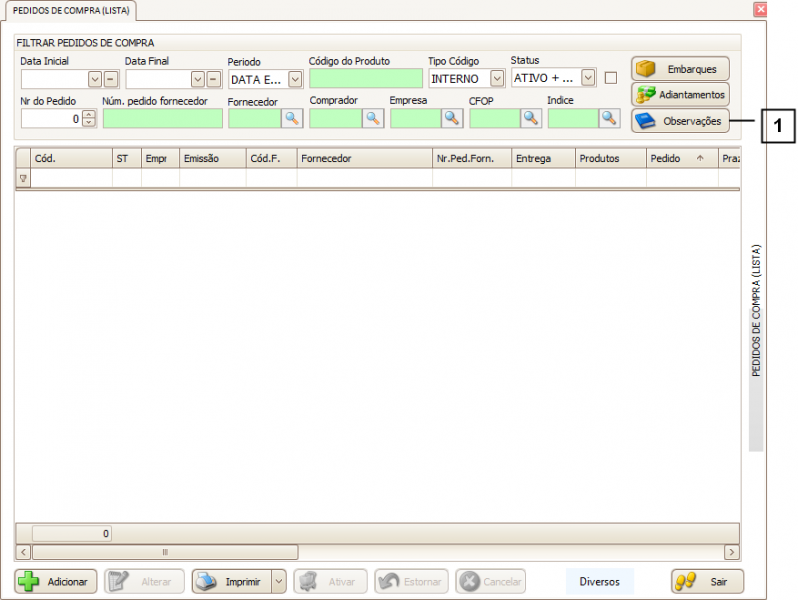Screen dimensions: 798x600
Task: Click the Código do Produto input field
Action: point(365,79)
